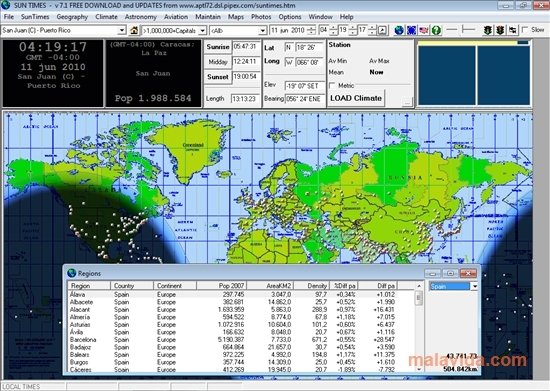Click the red traffic light icon
The image size is (550, 391).
[500, 31]
